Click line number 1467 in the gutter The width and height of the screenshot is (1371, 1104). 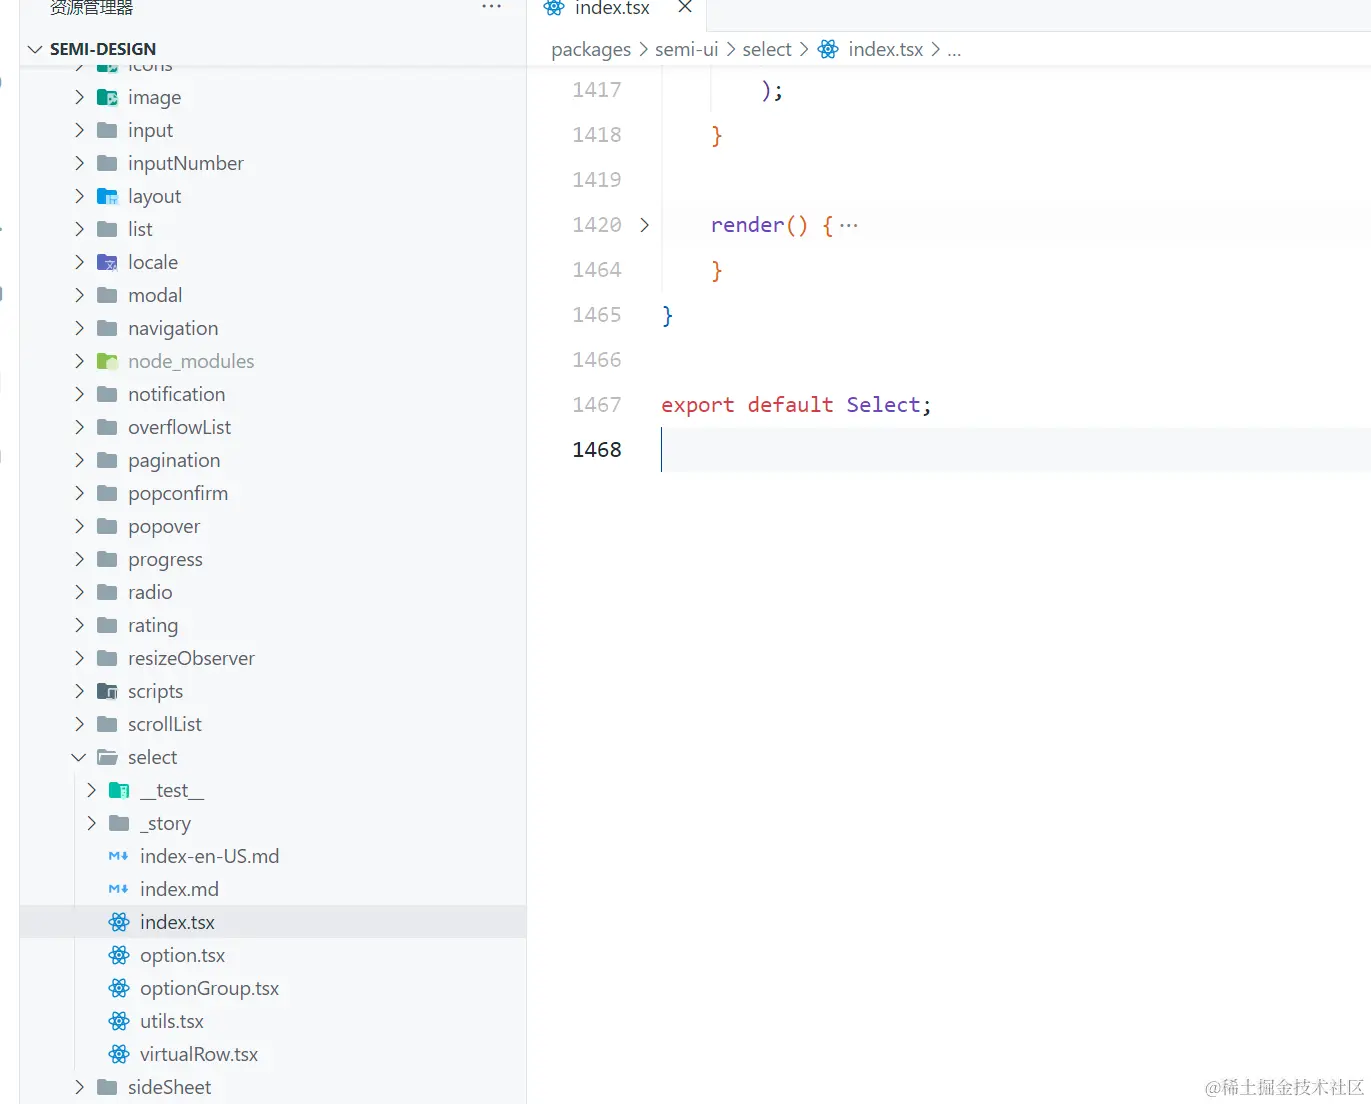[x=597, y=405]
